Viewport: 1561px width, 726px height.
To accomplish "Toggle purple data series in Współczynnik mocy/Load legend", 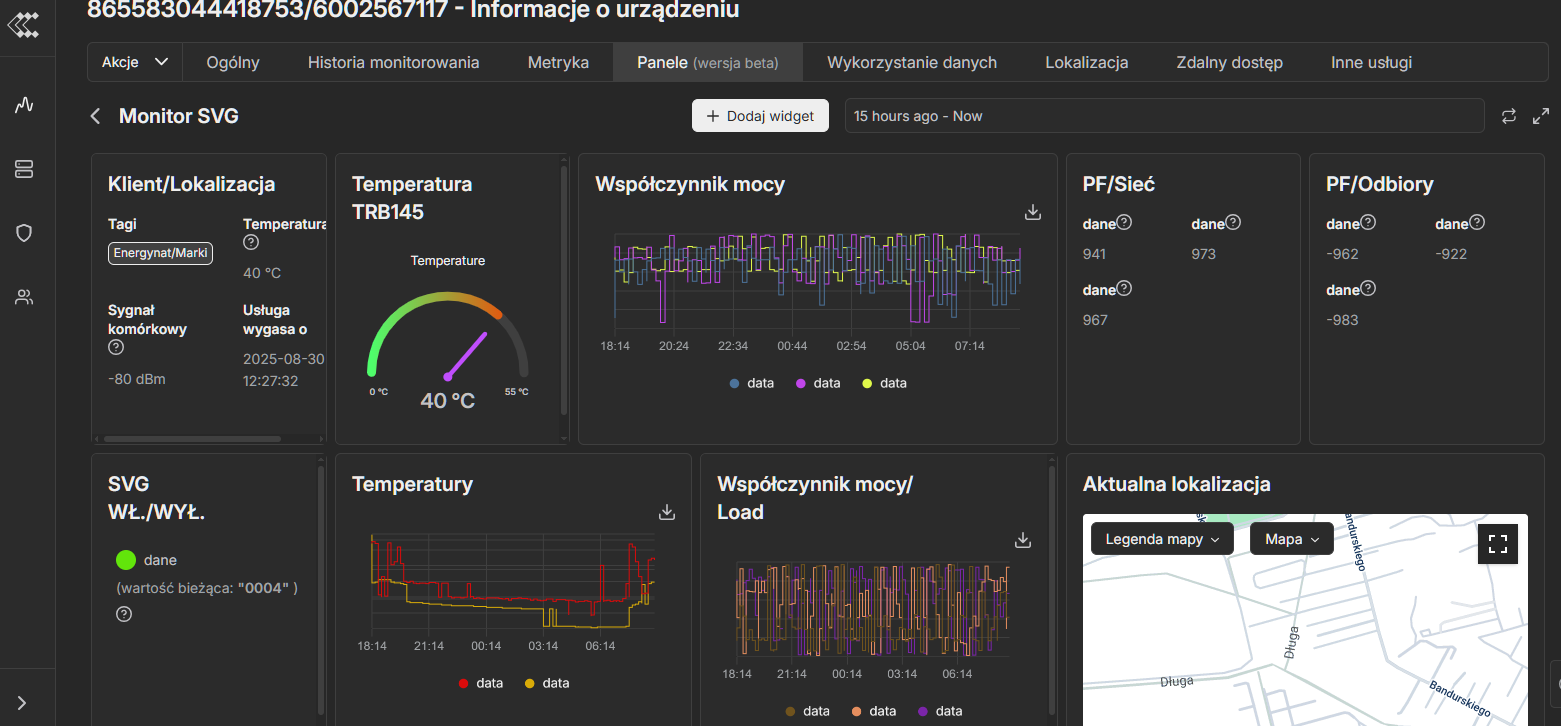I will coord(940,711).
